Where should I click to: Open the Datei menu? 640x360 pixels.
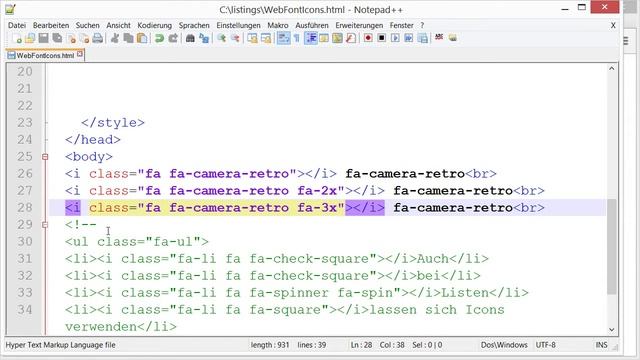(17, 25)
